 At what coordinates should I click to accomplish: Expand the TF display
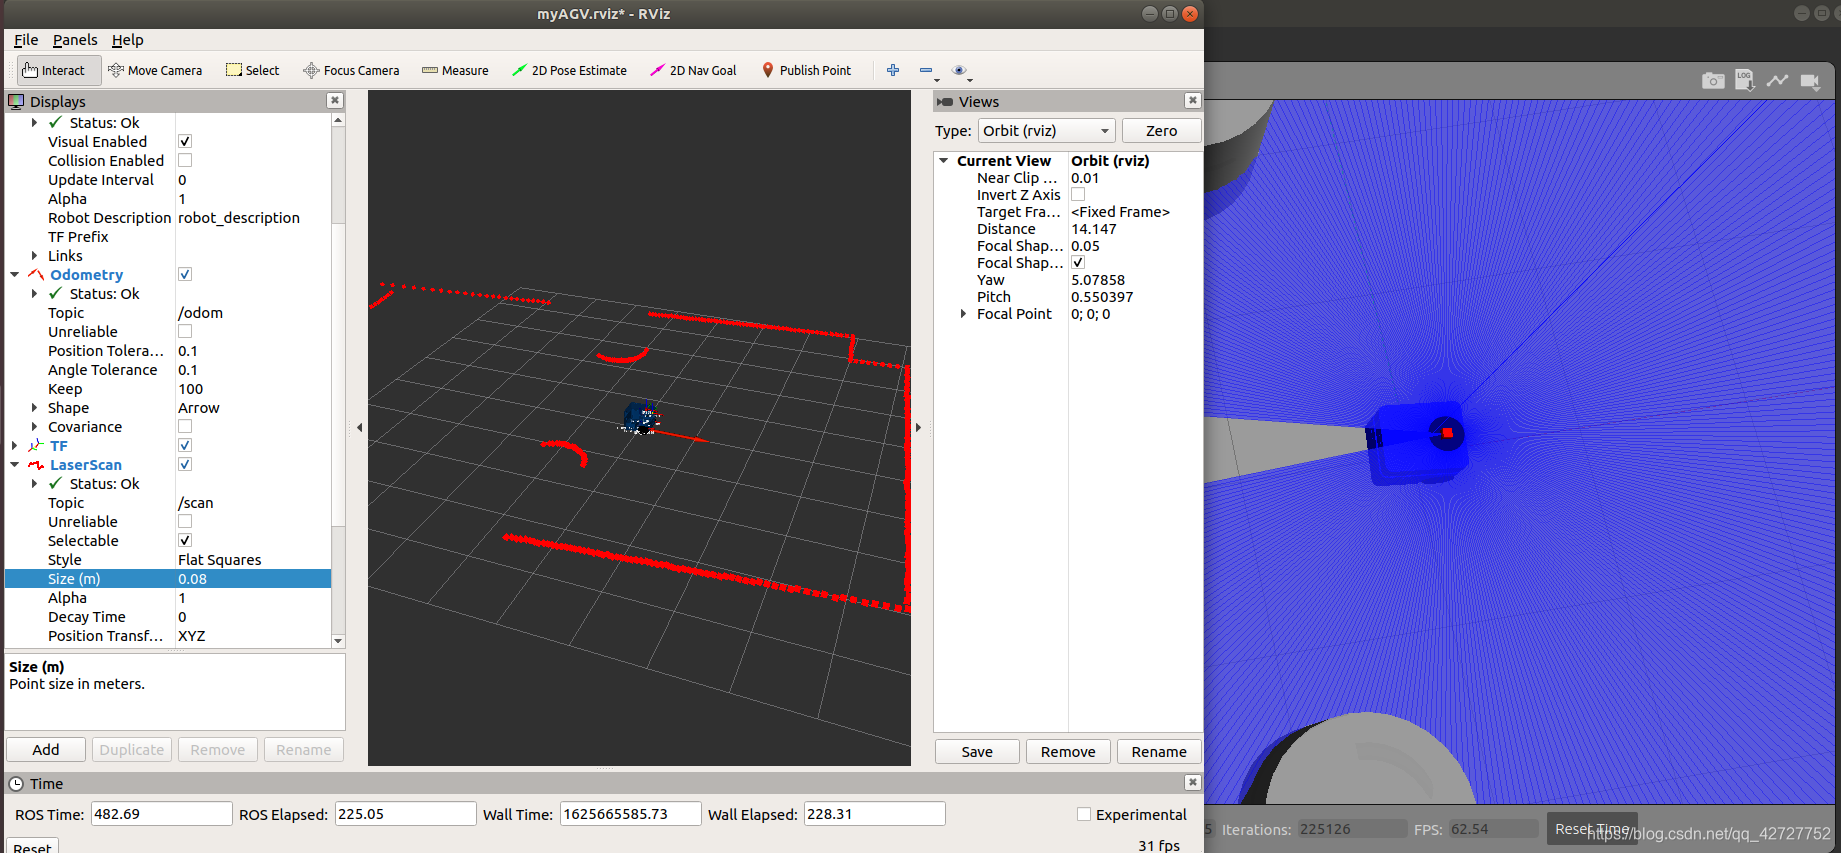click(15, 445)
